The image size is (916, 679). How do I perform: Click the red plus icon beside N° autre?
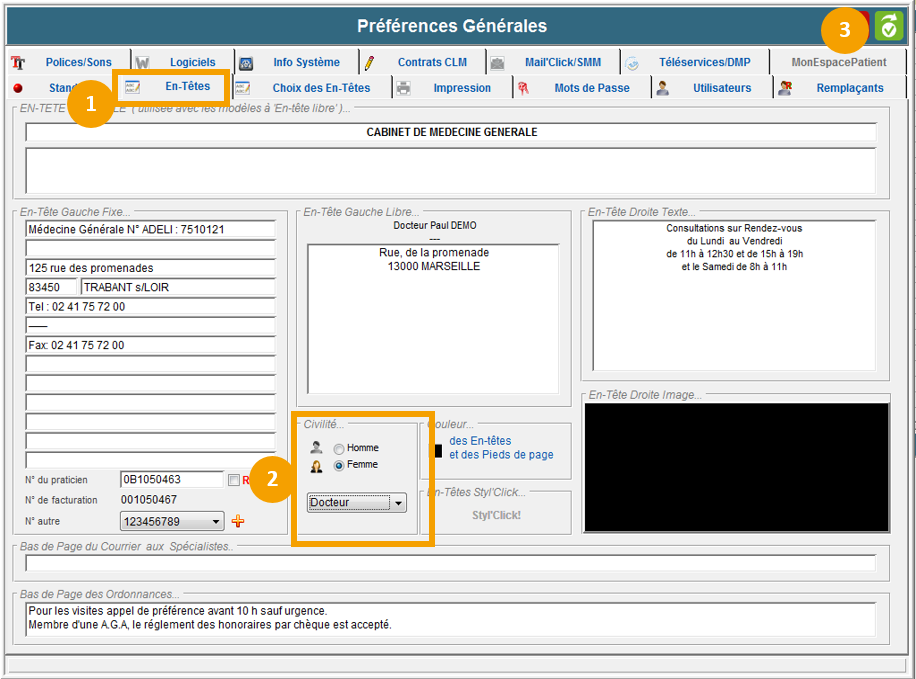tap(238, 521)
